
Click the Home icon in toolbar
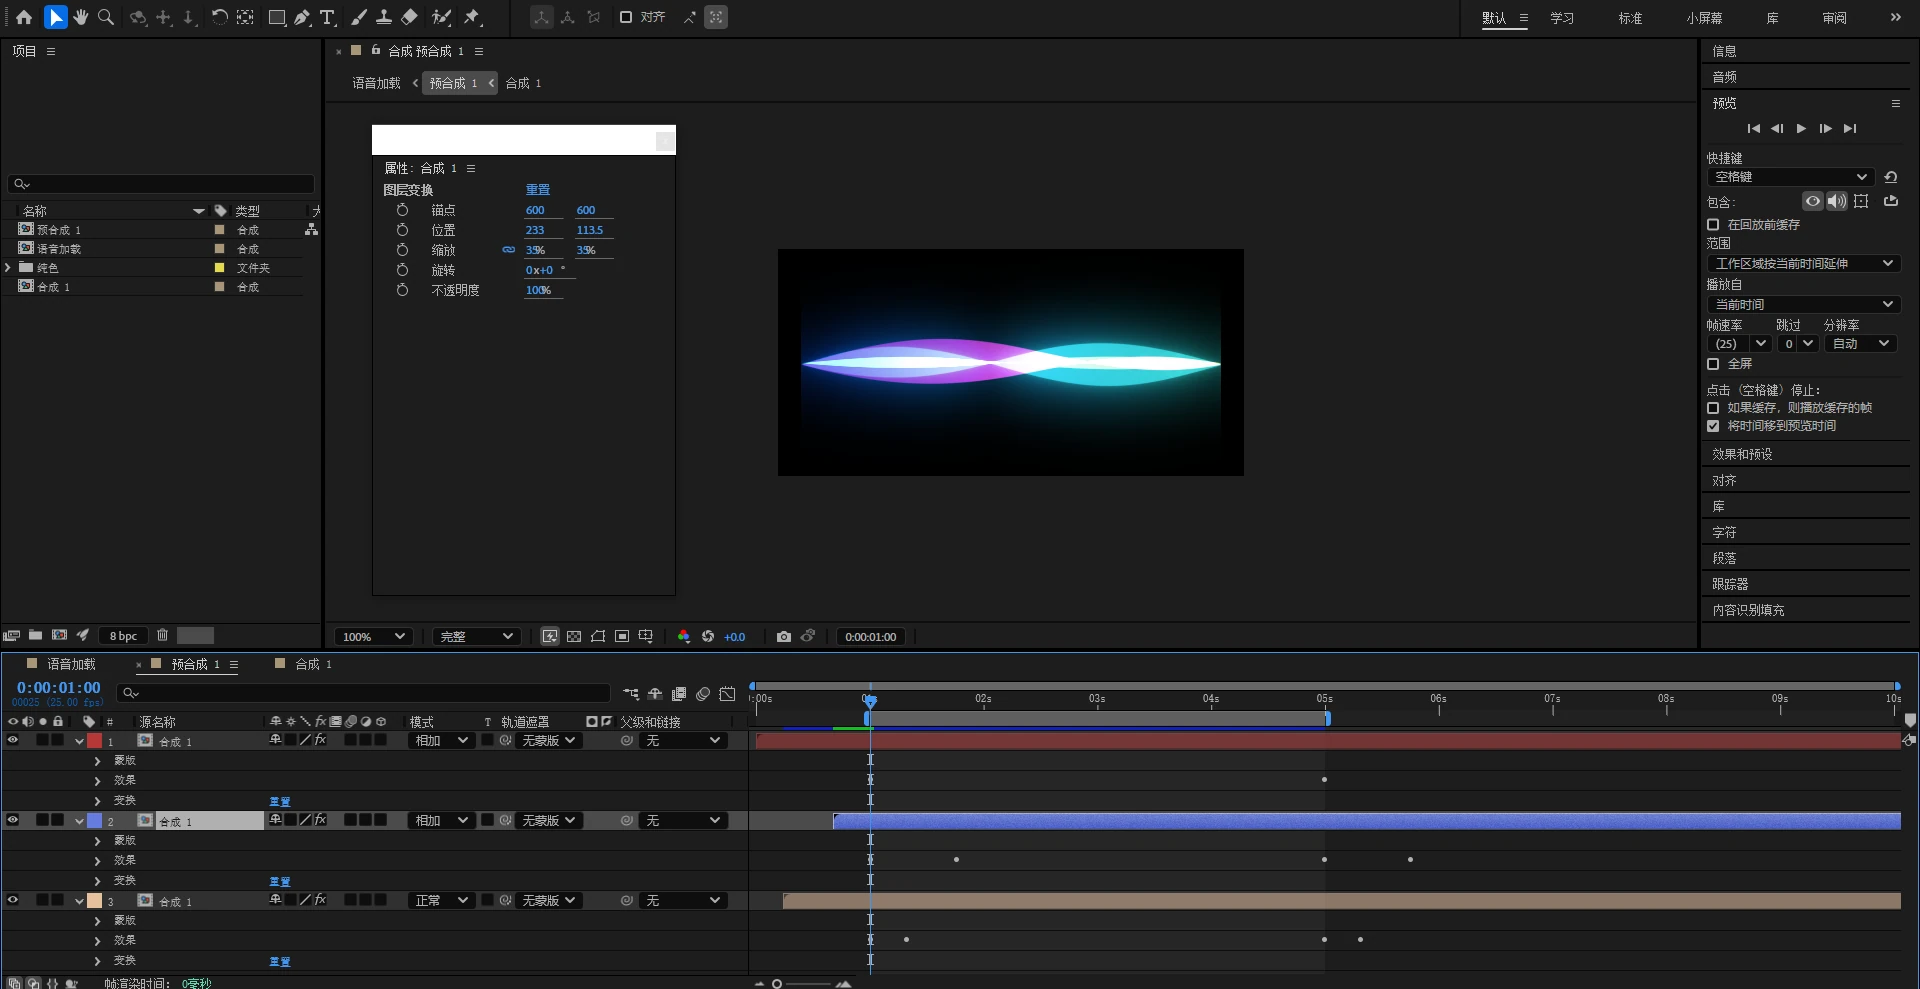pos(24,17)
